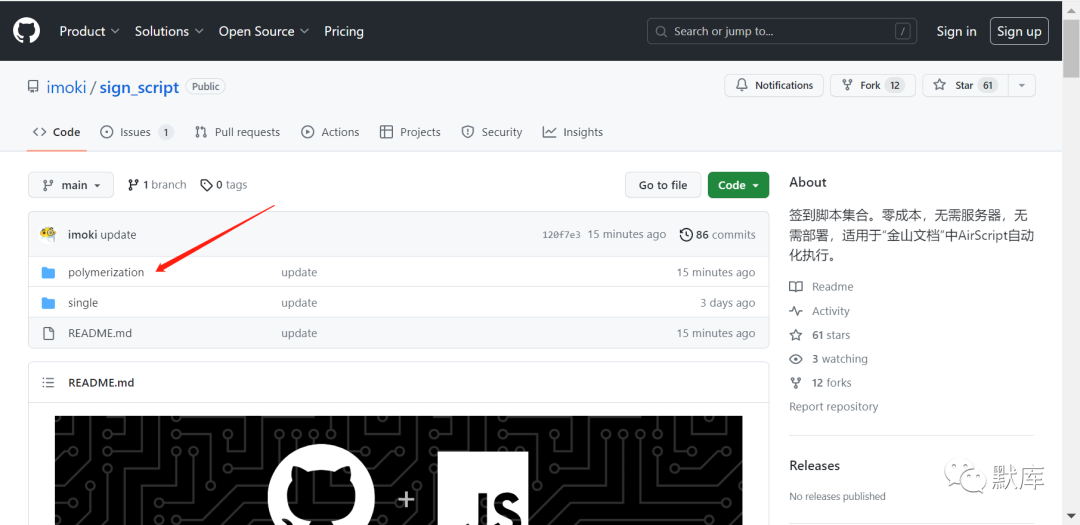Open the polymerization folder

click(106, 272)
